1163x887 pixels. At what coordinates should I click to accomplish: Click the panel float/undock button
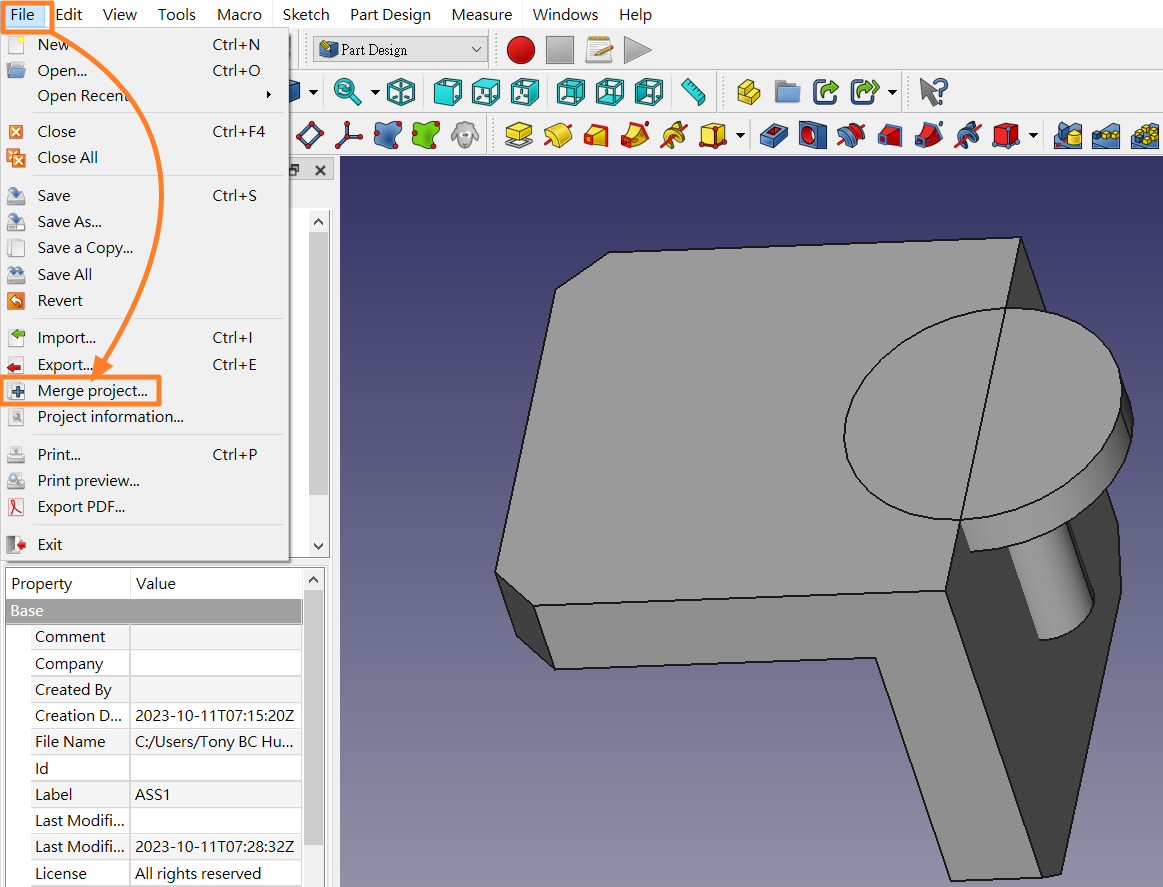[x=294, y=171]
